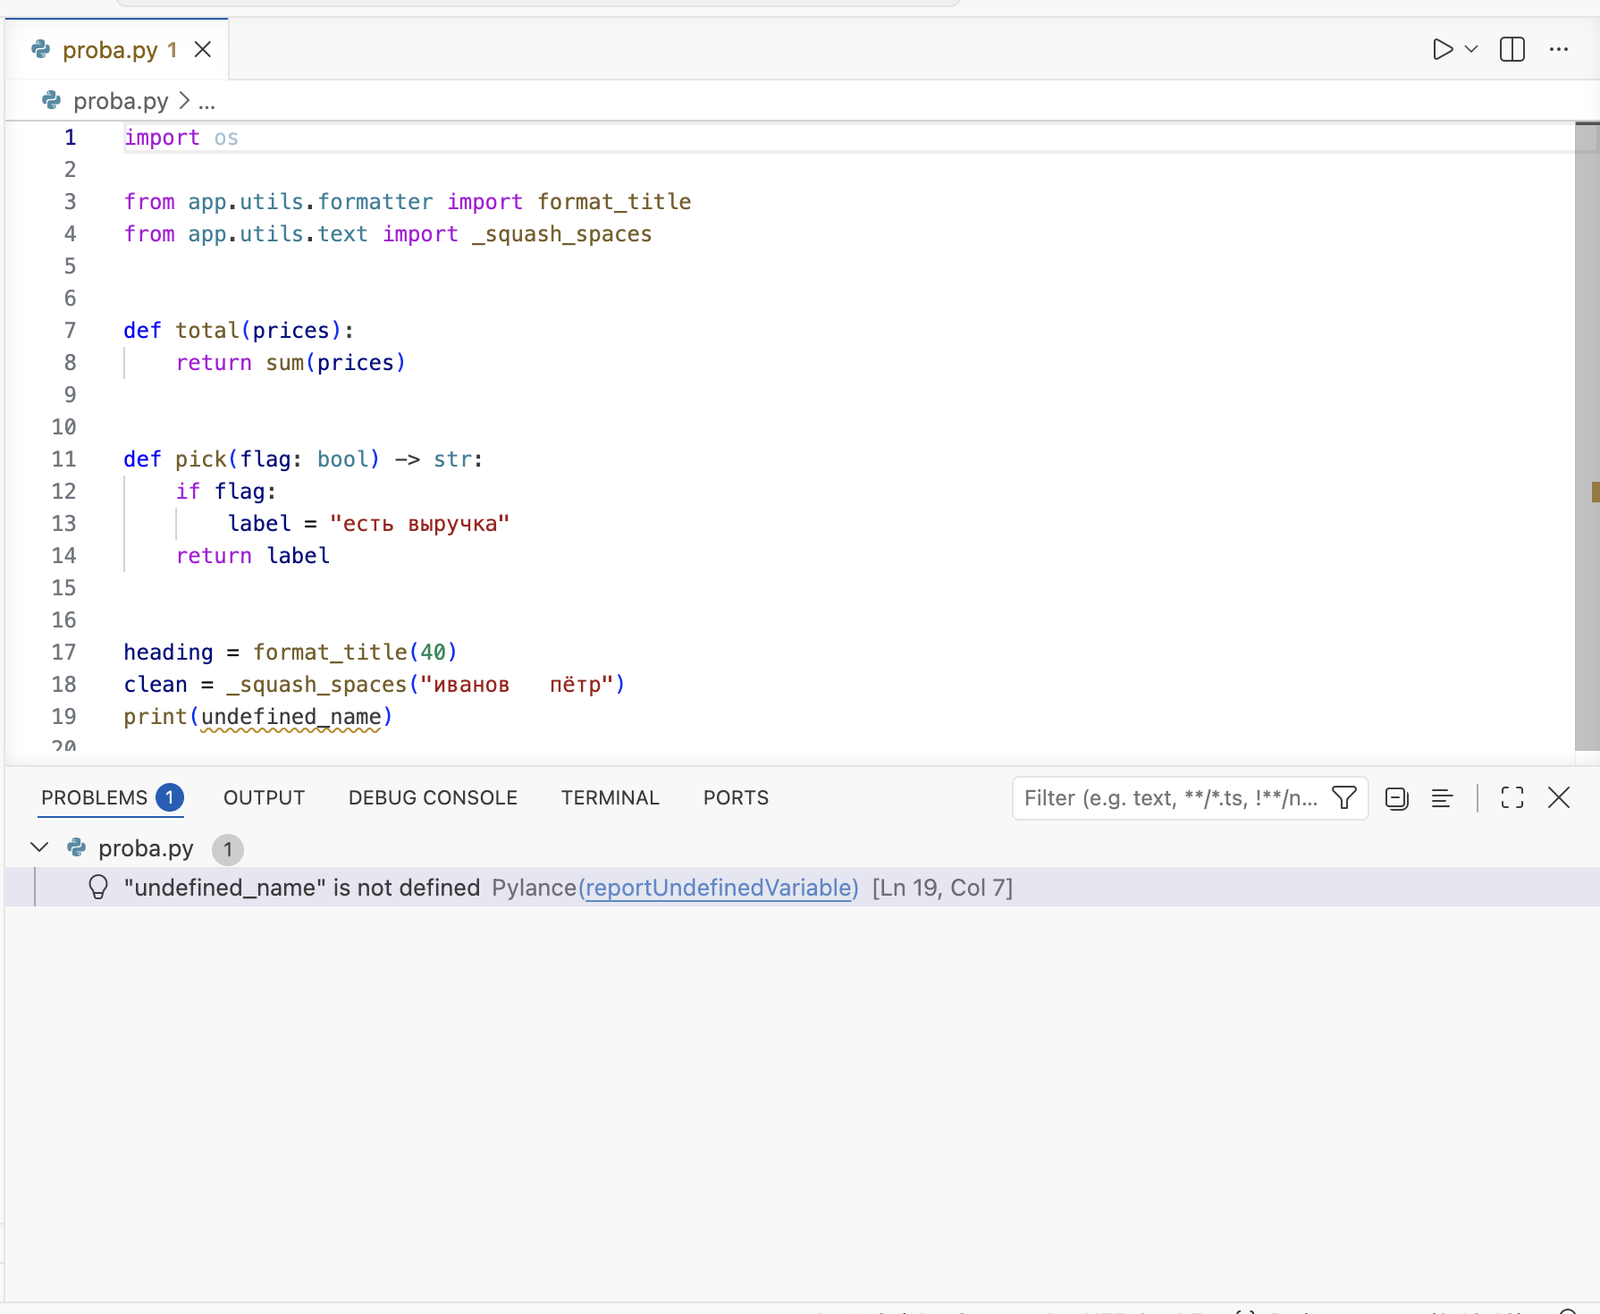
Task: Click line number 3 in the gutter
Action: click(x=70, y=201)
